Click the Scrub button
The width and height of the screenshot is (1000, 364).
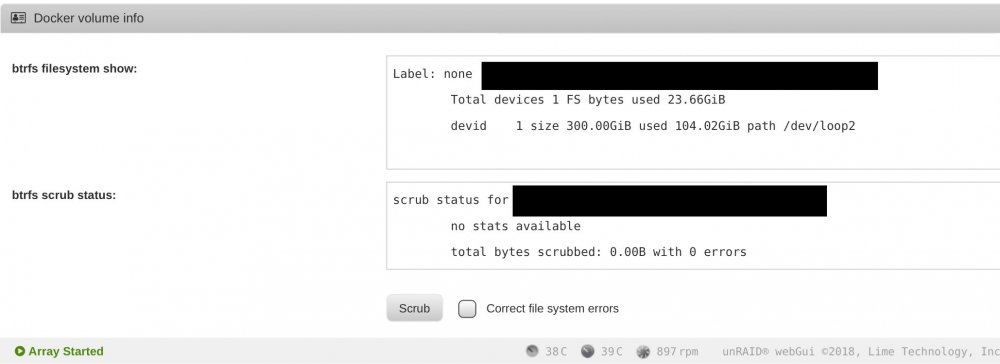[x=415, y=309]
